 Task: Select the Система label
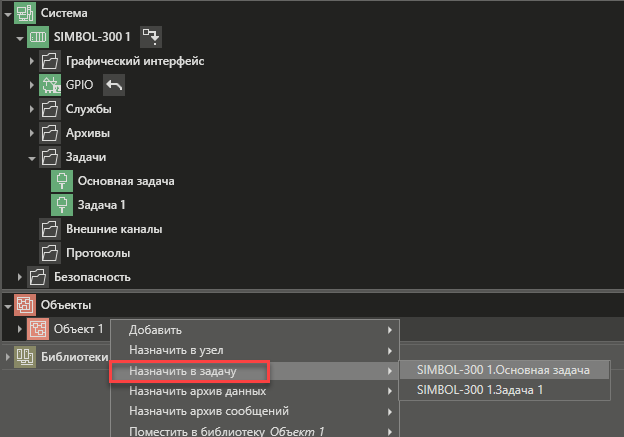(64, 13)
